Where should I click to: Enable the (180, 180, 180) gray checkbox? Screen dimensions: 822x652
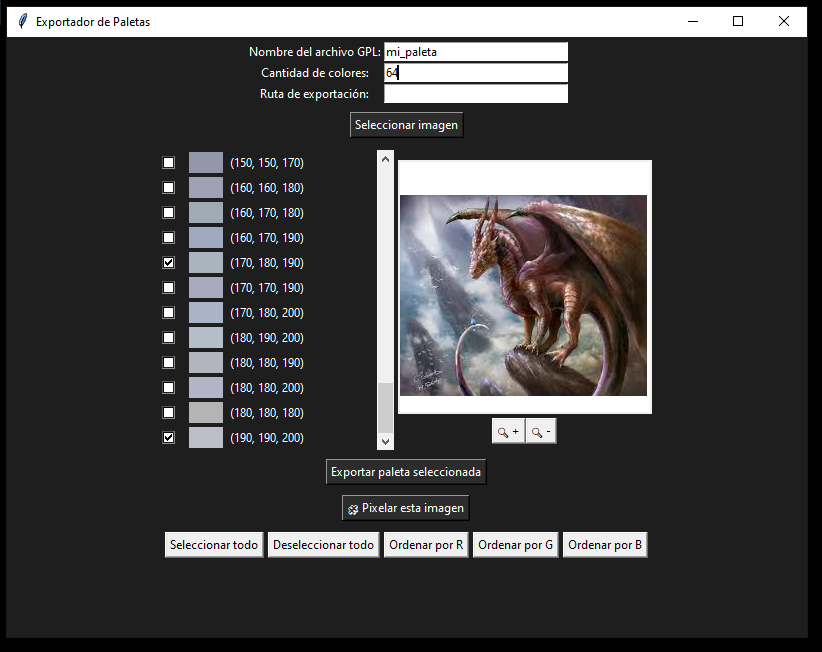pos(168,412)
